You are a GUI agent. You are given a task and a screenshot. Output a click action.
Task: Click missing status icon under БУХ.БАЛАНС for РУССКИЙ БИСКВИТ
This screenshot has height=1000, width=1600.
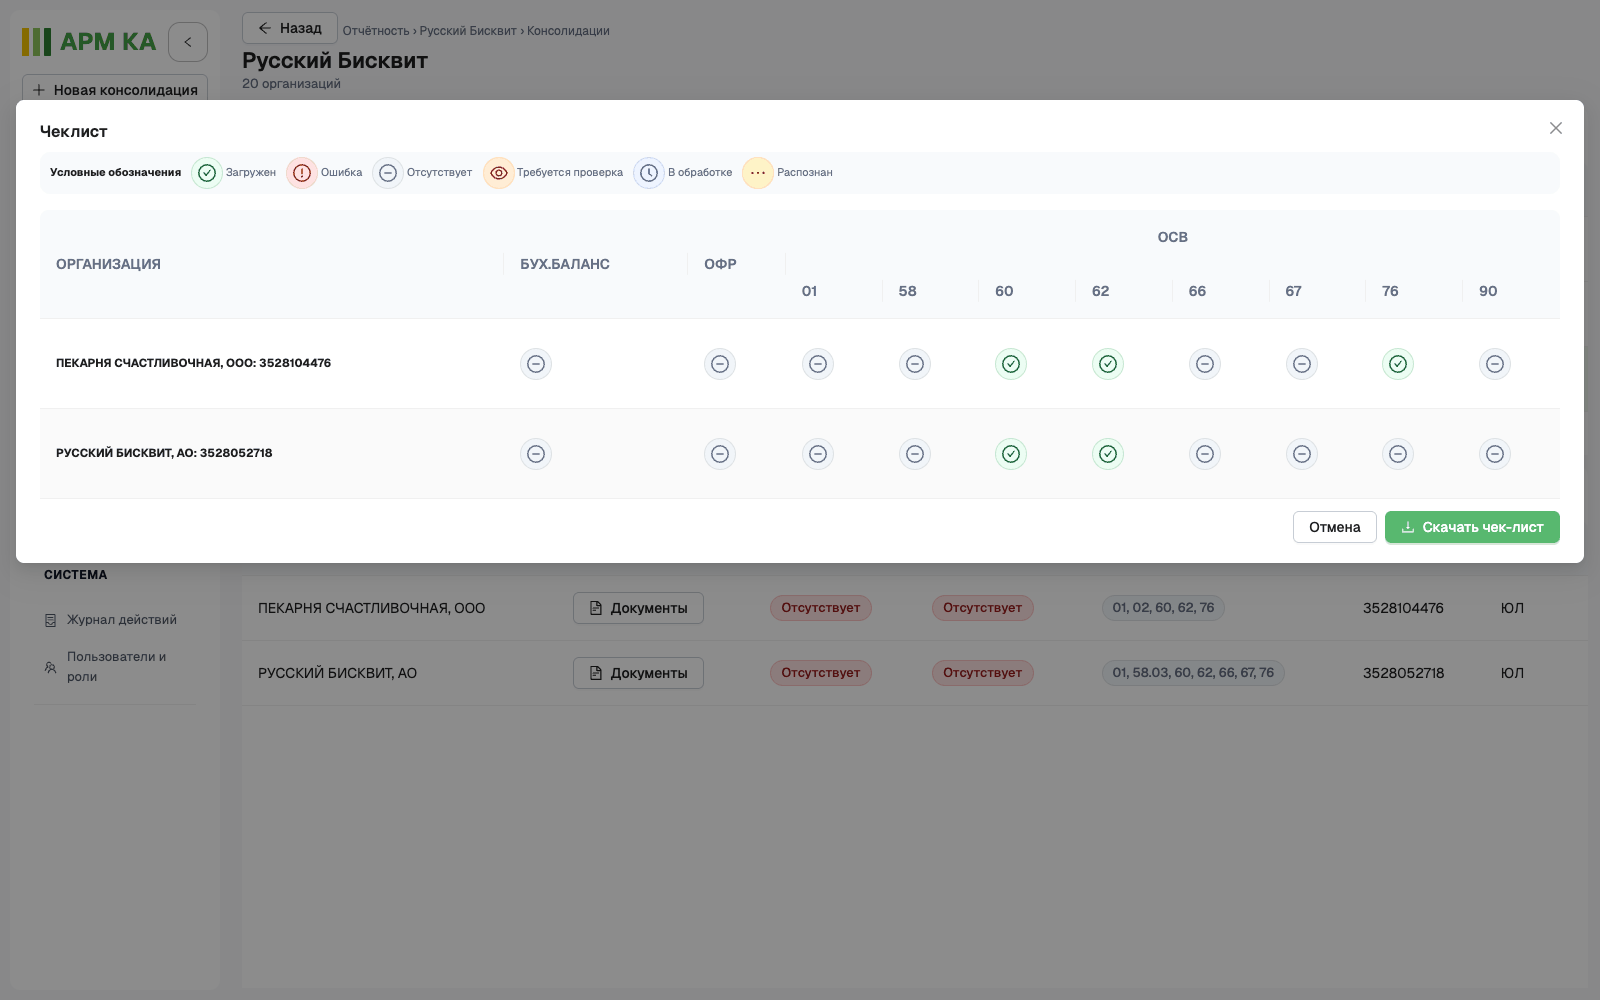536,454
